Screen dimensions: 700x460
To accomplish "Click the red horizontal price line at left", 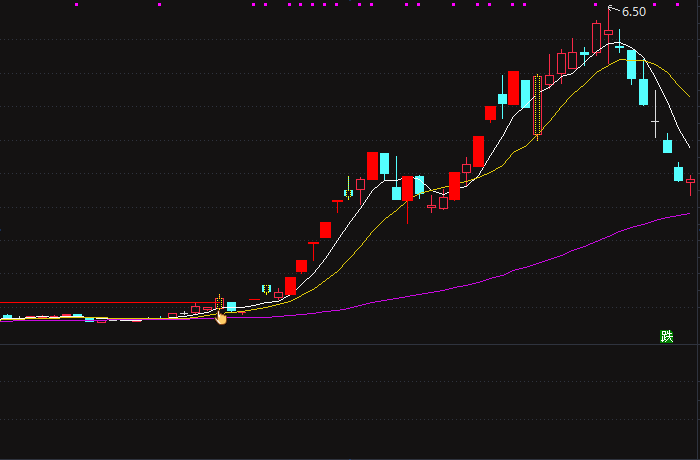I will [x=107, y=303].
